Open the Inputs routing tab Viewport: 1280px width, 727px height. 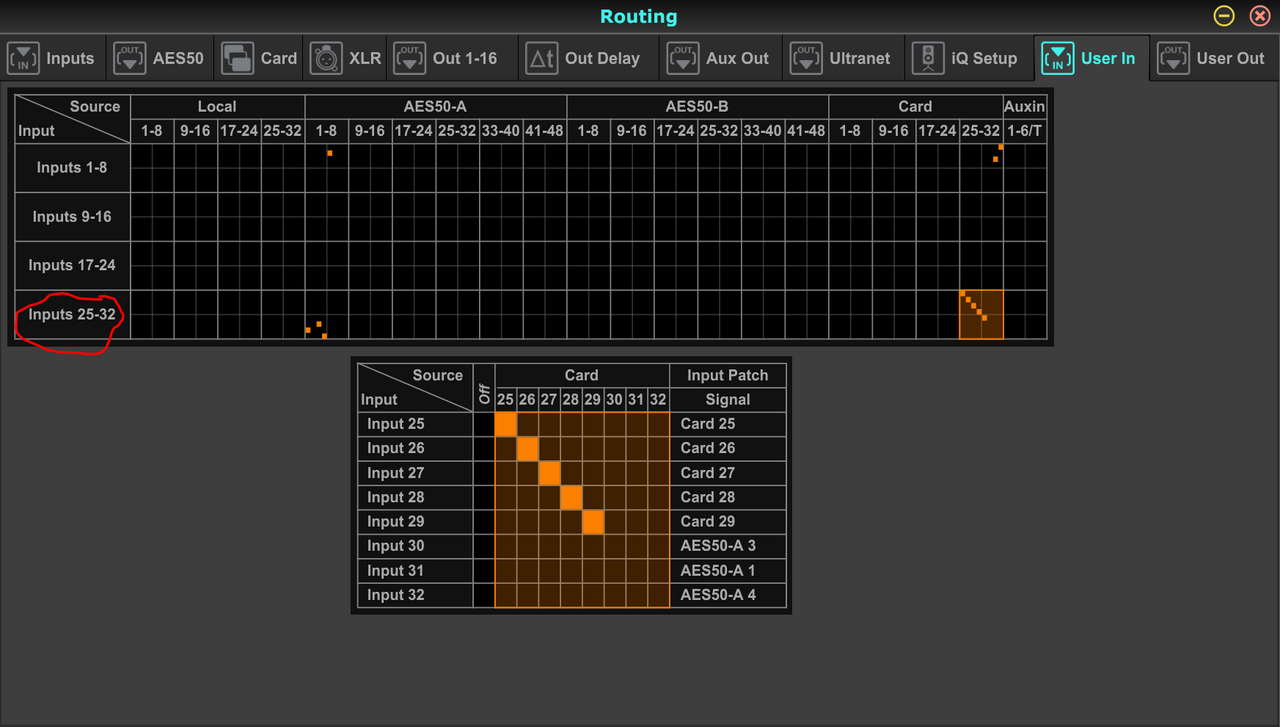click(x=52, y=58)
